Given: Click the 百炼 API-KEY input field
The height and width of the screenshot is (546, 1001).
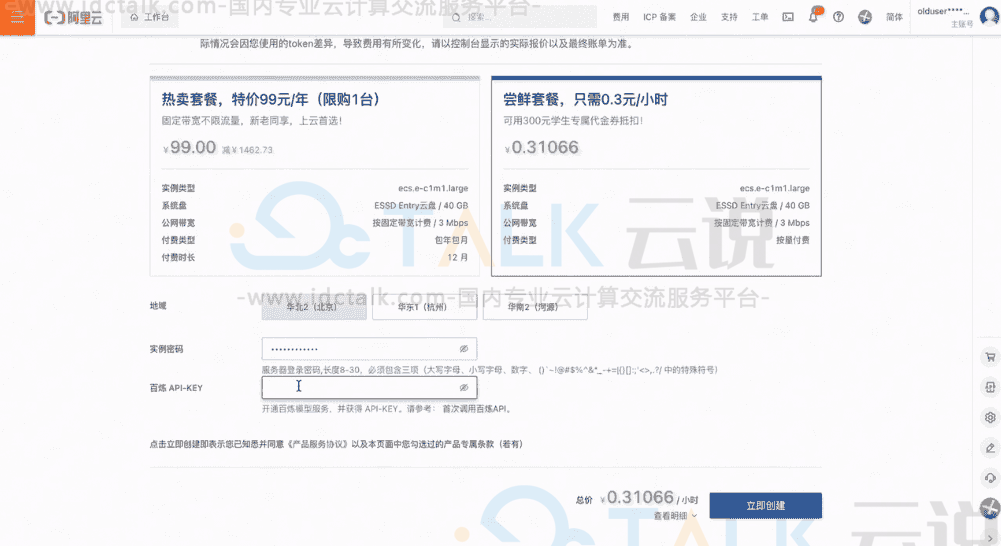Looking at the screenshot, I should tap(369, 388).
